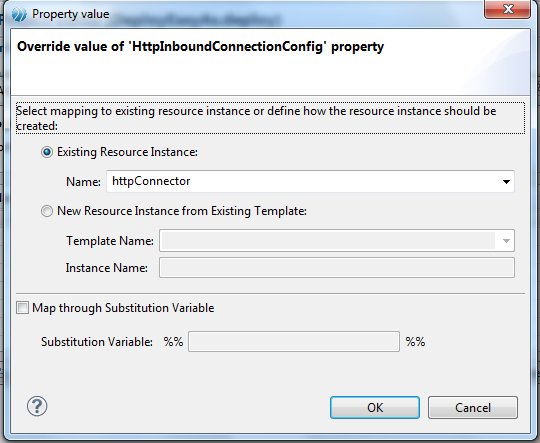Select Existing Resource Instance radio button
The image size is (540, 443).
(x=47, y=152)
